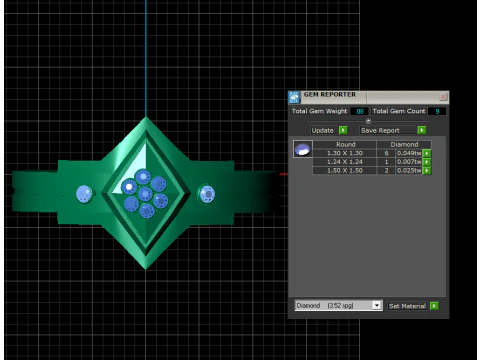
Task: Close the Gem Reporter panel
Action: point(443,97)
